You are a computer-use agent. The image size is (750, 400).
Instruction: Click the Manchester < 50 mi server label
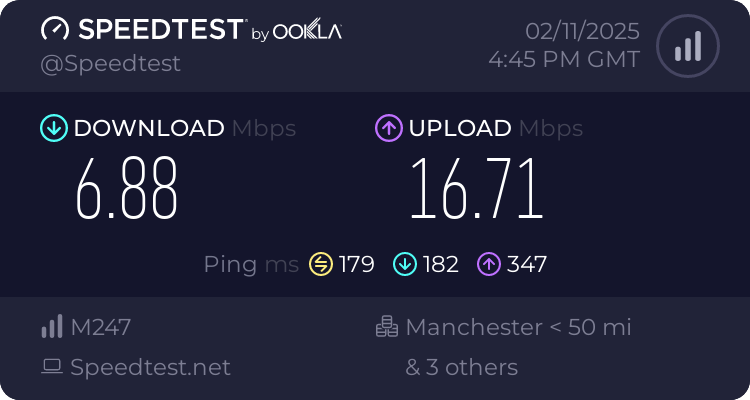click(518, 327)
